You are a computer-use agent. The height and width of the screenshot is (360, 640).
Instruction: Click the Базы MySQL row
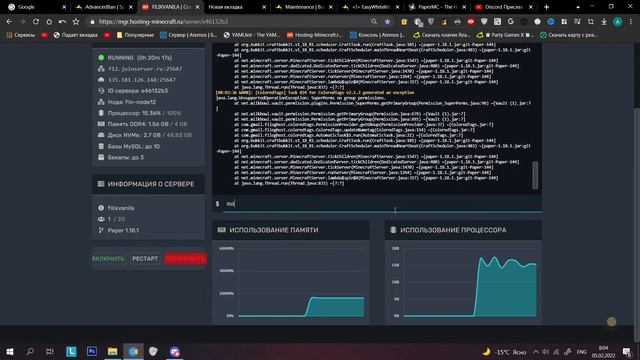coord(129,146)
